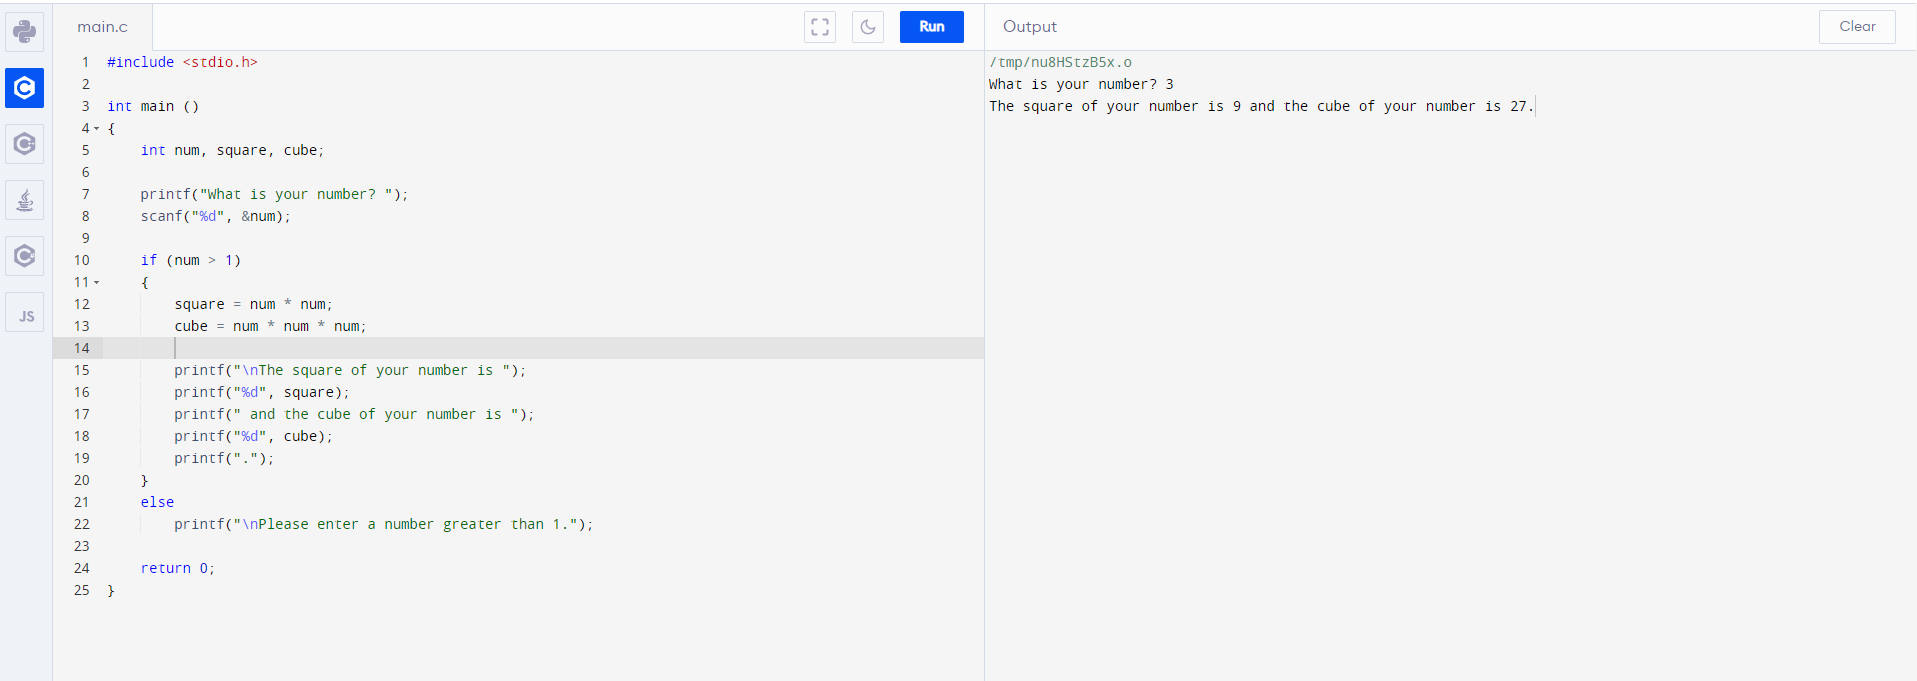Click the /tmp/nu8HStzB5x.o output path
The image size is (1917, 681).
coord(1061,62)
